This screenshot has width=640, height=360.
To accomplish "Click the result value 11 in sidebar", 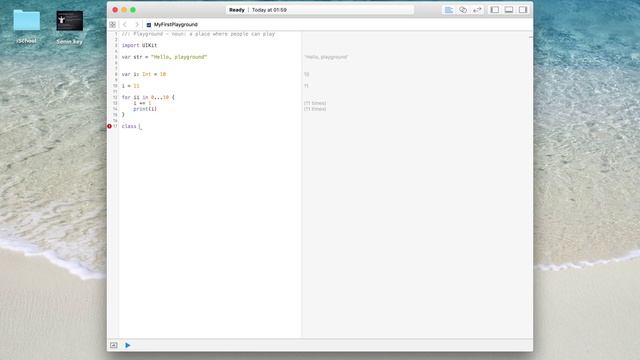I will 307,86.
